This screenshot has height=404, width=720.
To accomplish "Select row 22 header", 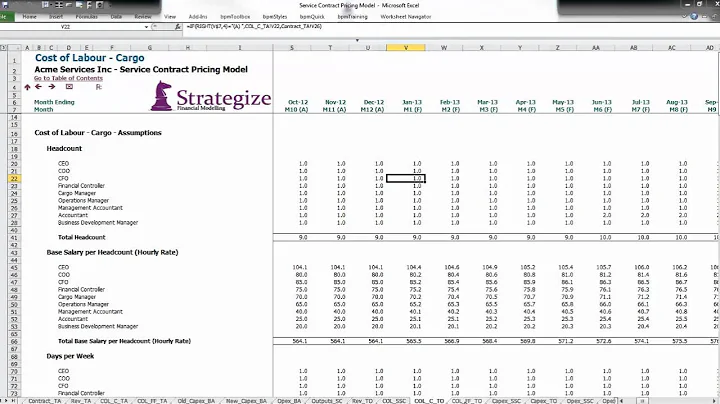I will tap(14, 179).
